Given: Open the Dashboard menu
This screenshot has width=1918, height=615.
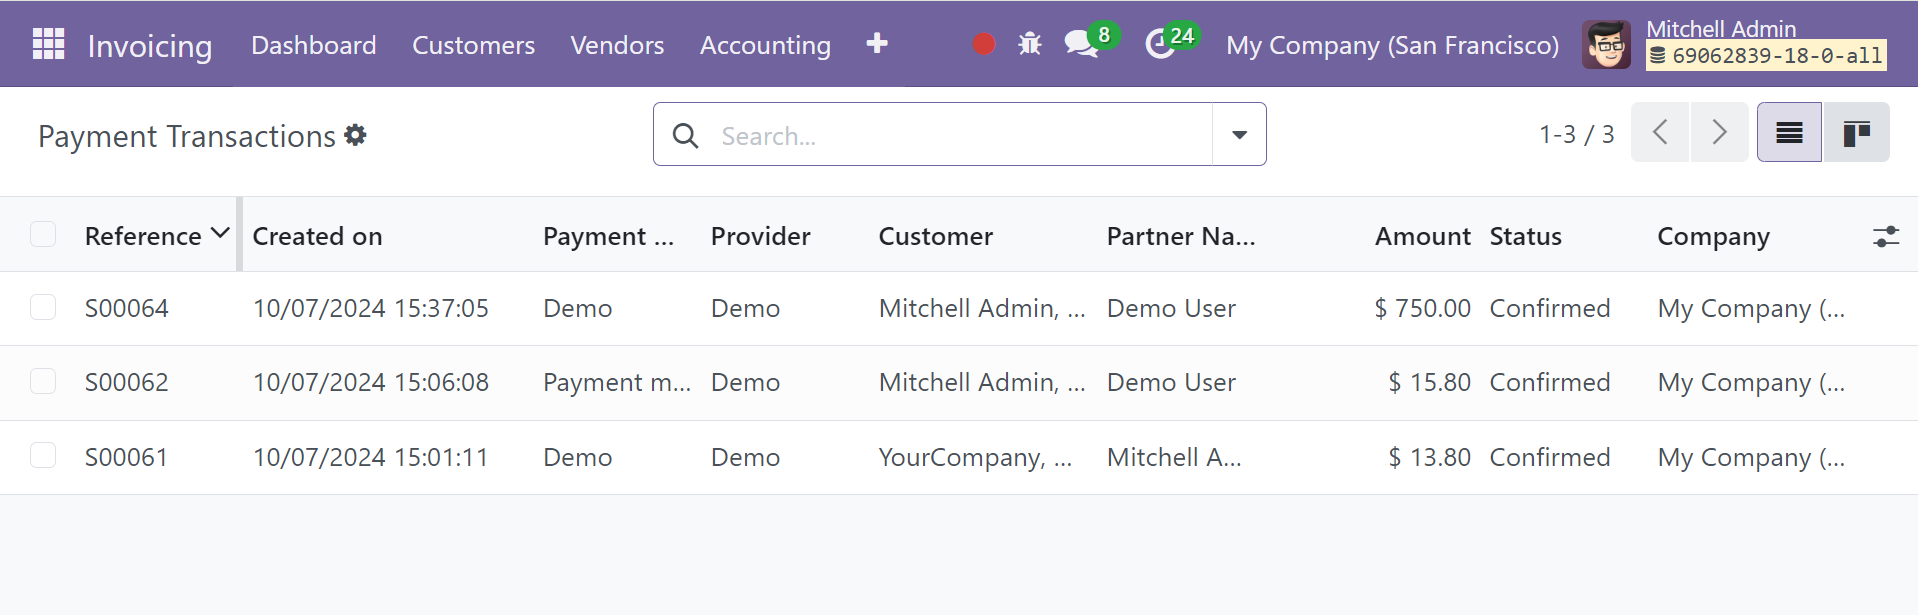Looking at the screenshot, I should coord(314,45).
